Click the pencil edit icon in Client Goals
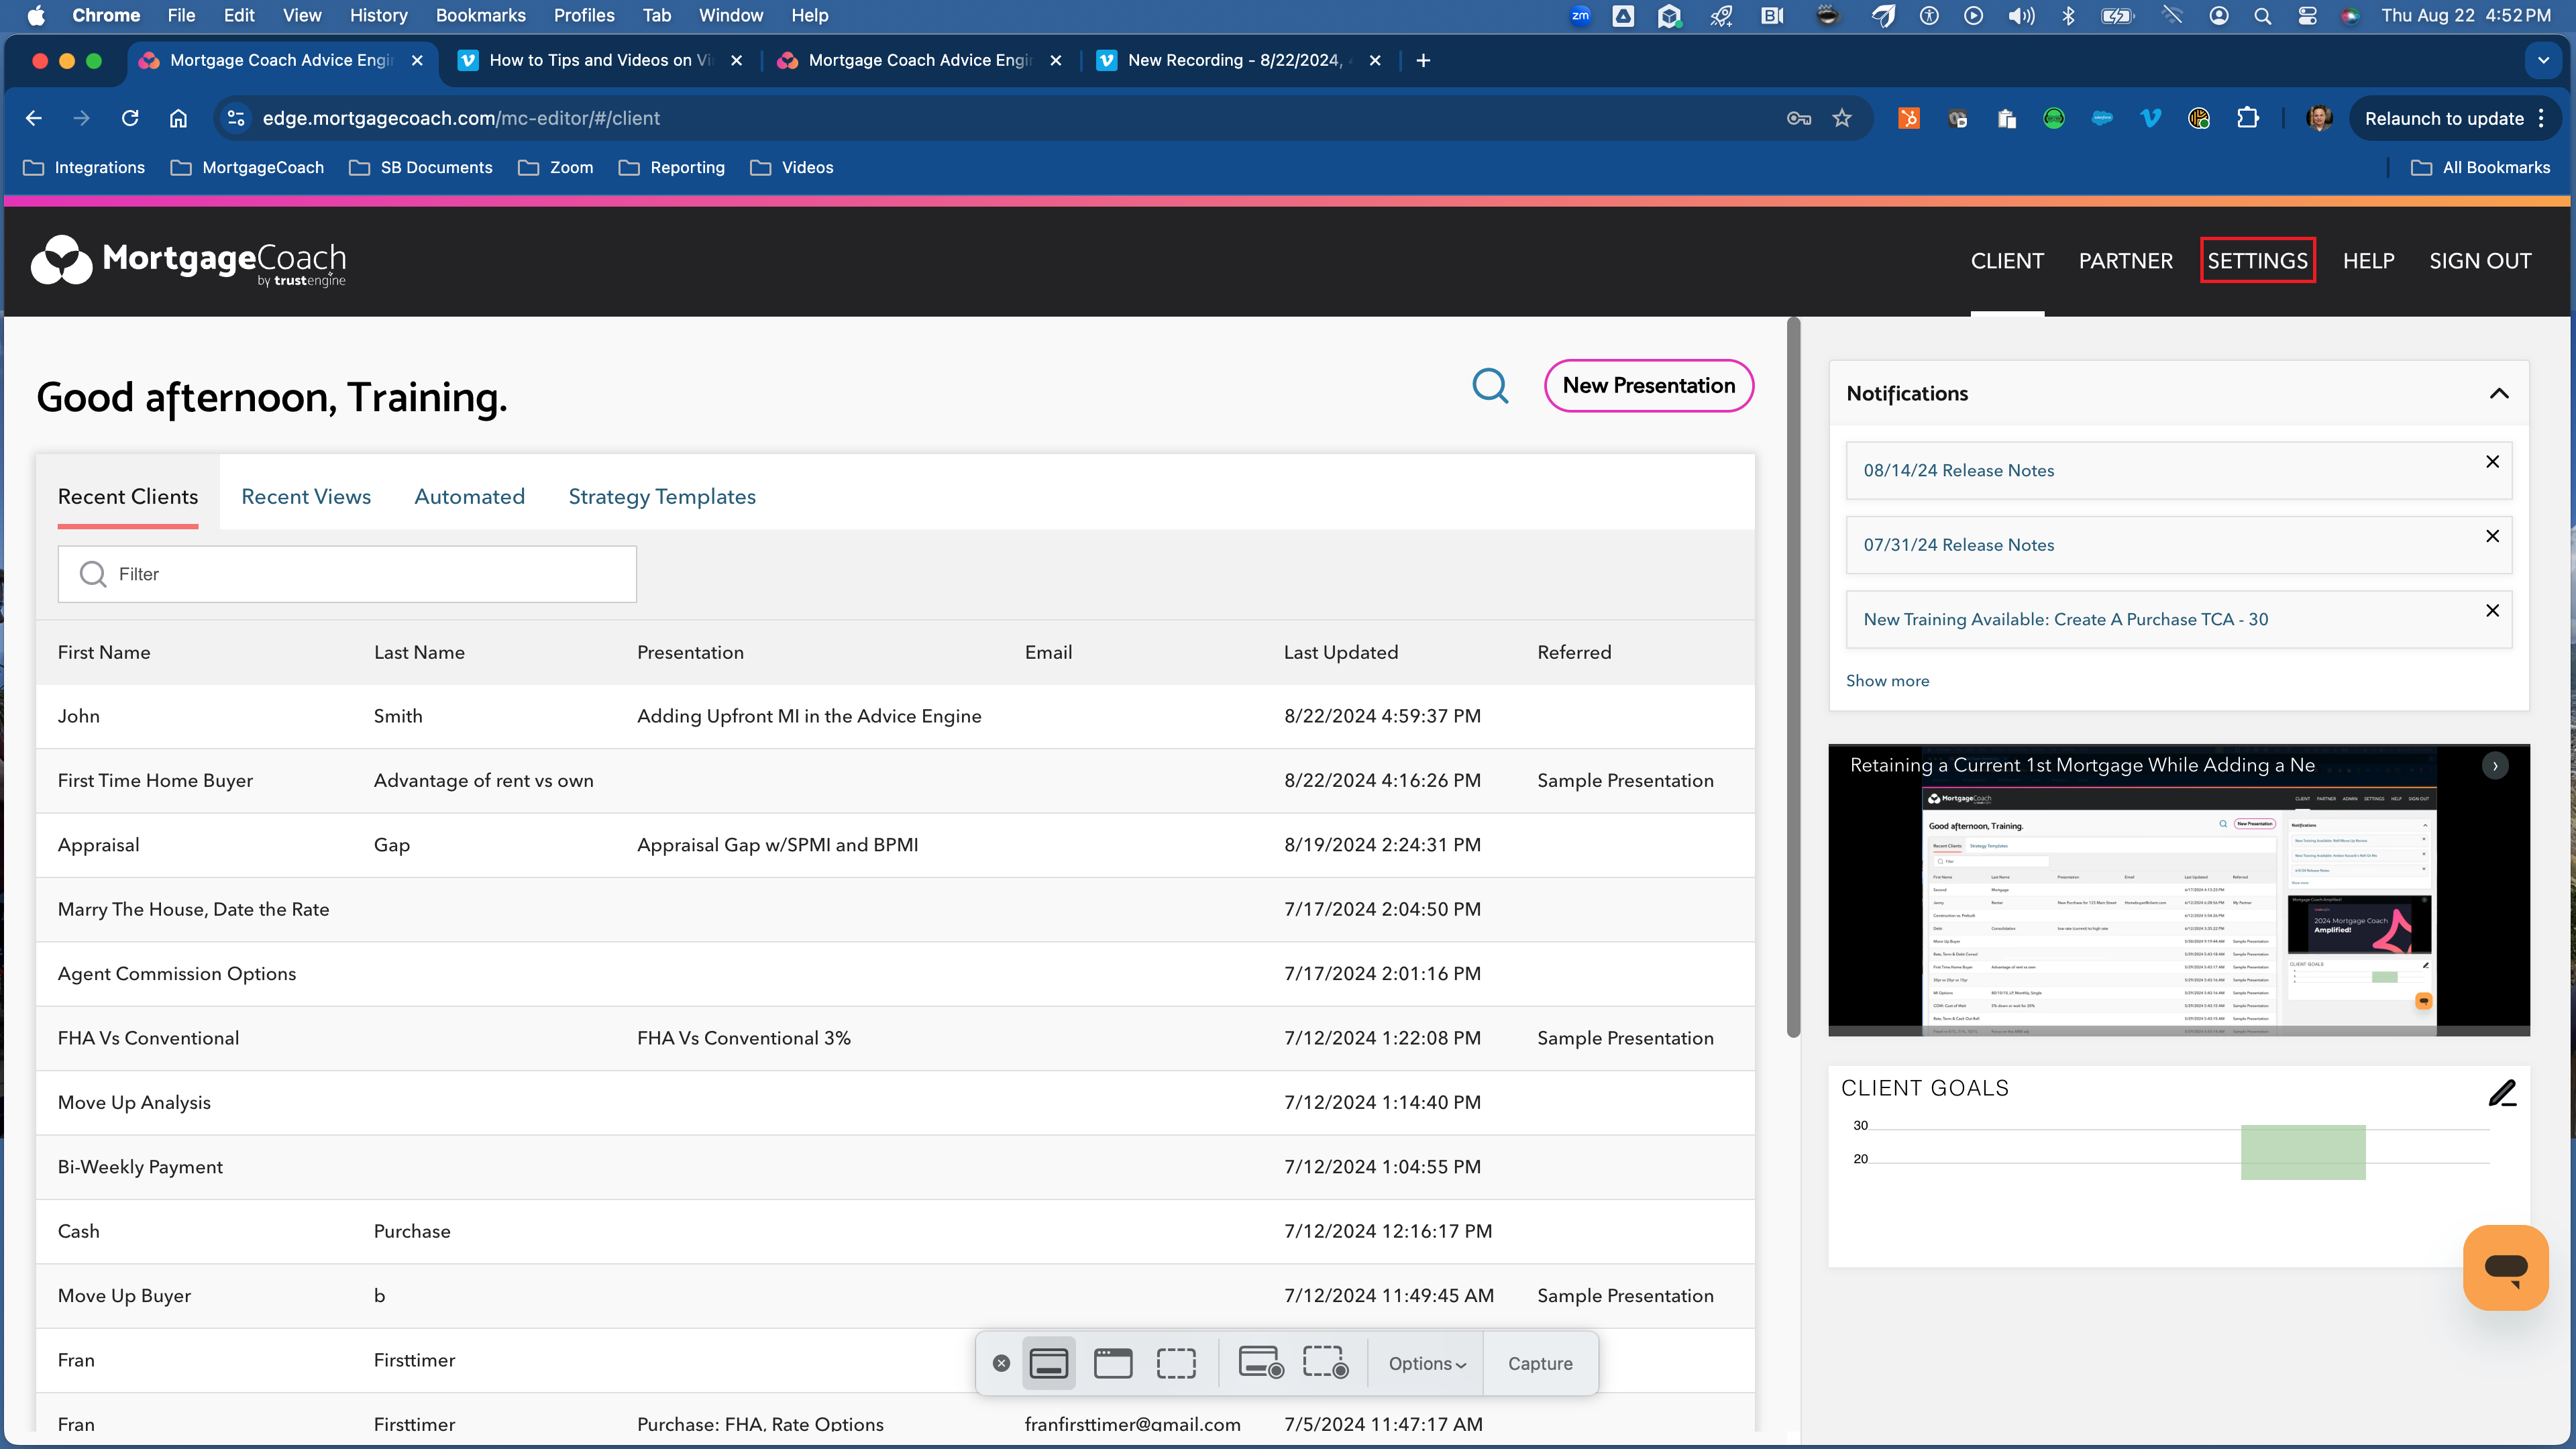 tap(2502, 1093)
